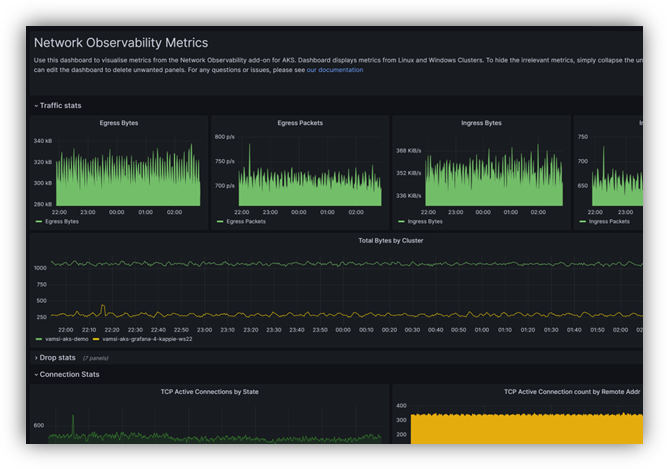Click the 368 KiB/s axis label
The image size is (667, 469).
coord(408,151)
